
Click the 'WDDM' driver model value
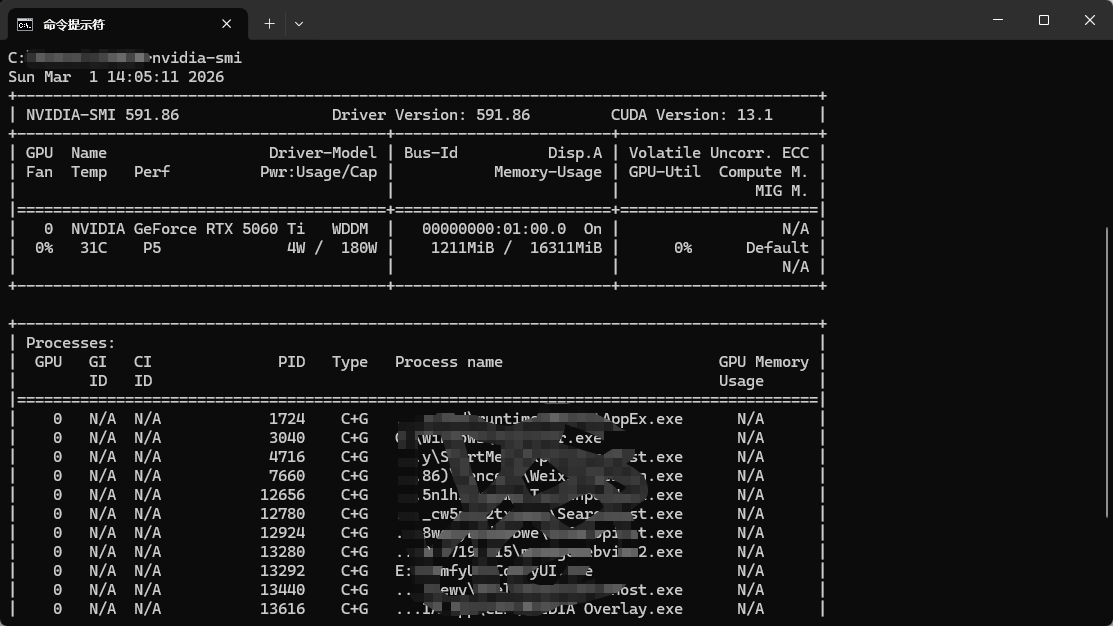click(350, 229)
